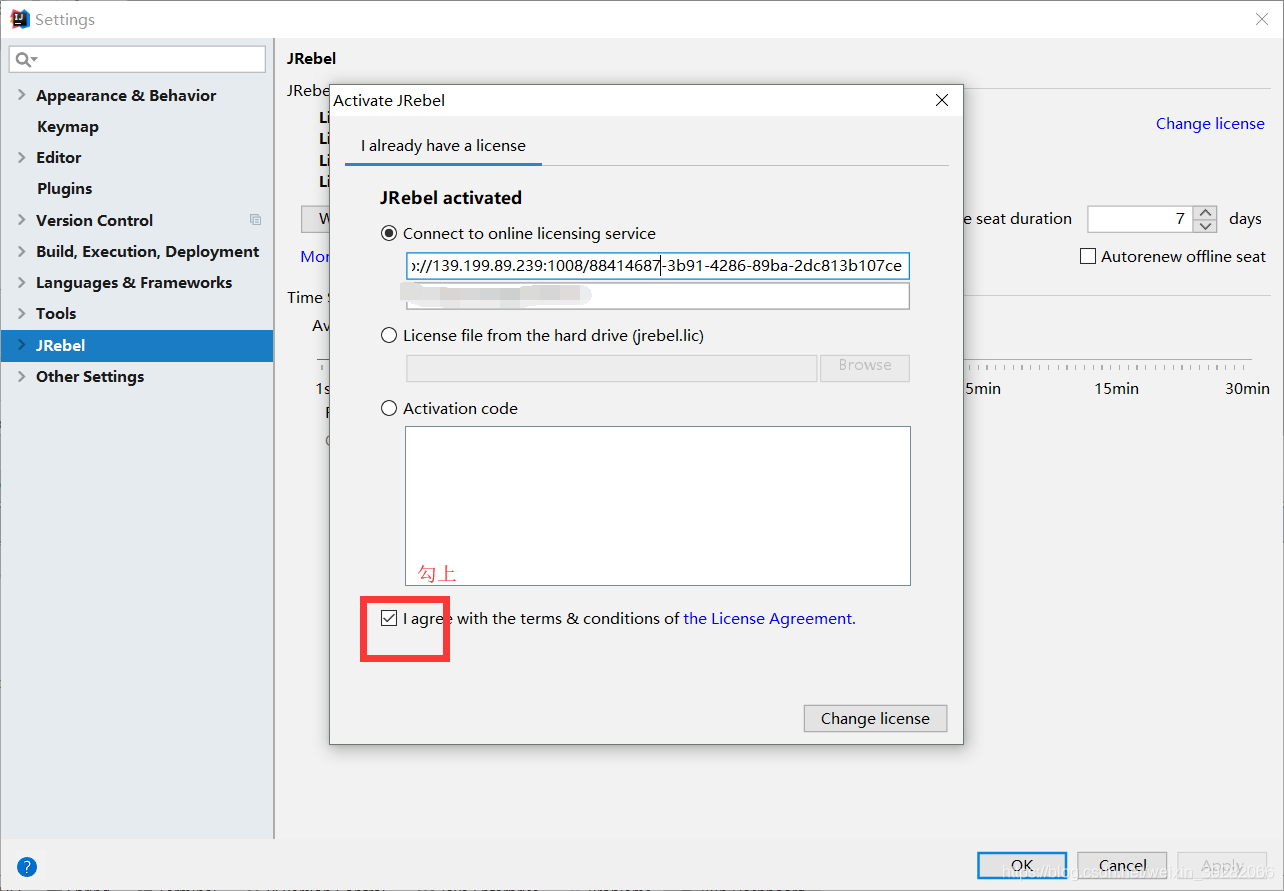This screenshot has width=1284, height=891.
Task: Open Other Settings in the tree
Action: click(90, 377)
